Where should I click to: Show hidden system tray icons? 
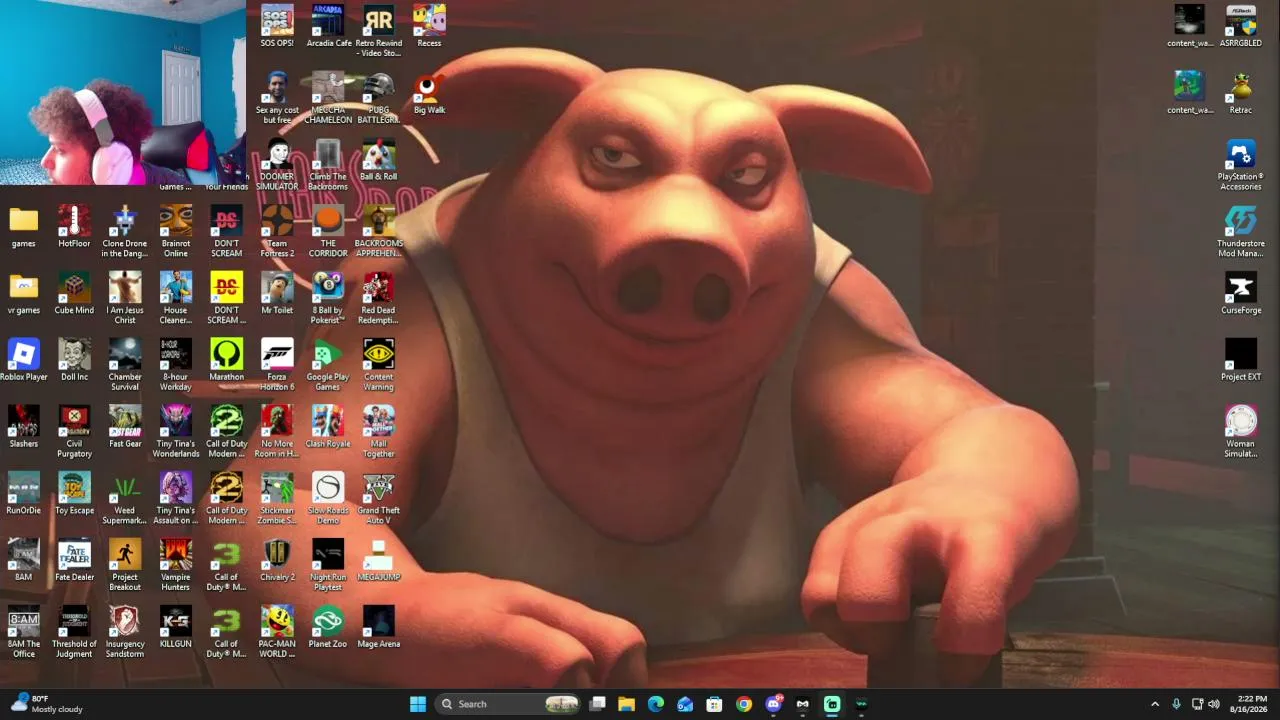1155,704
